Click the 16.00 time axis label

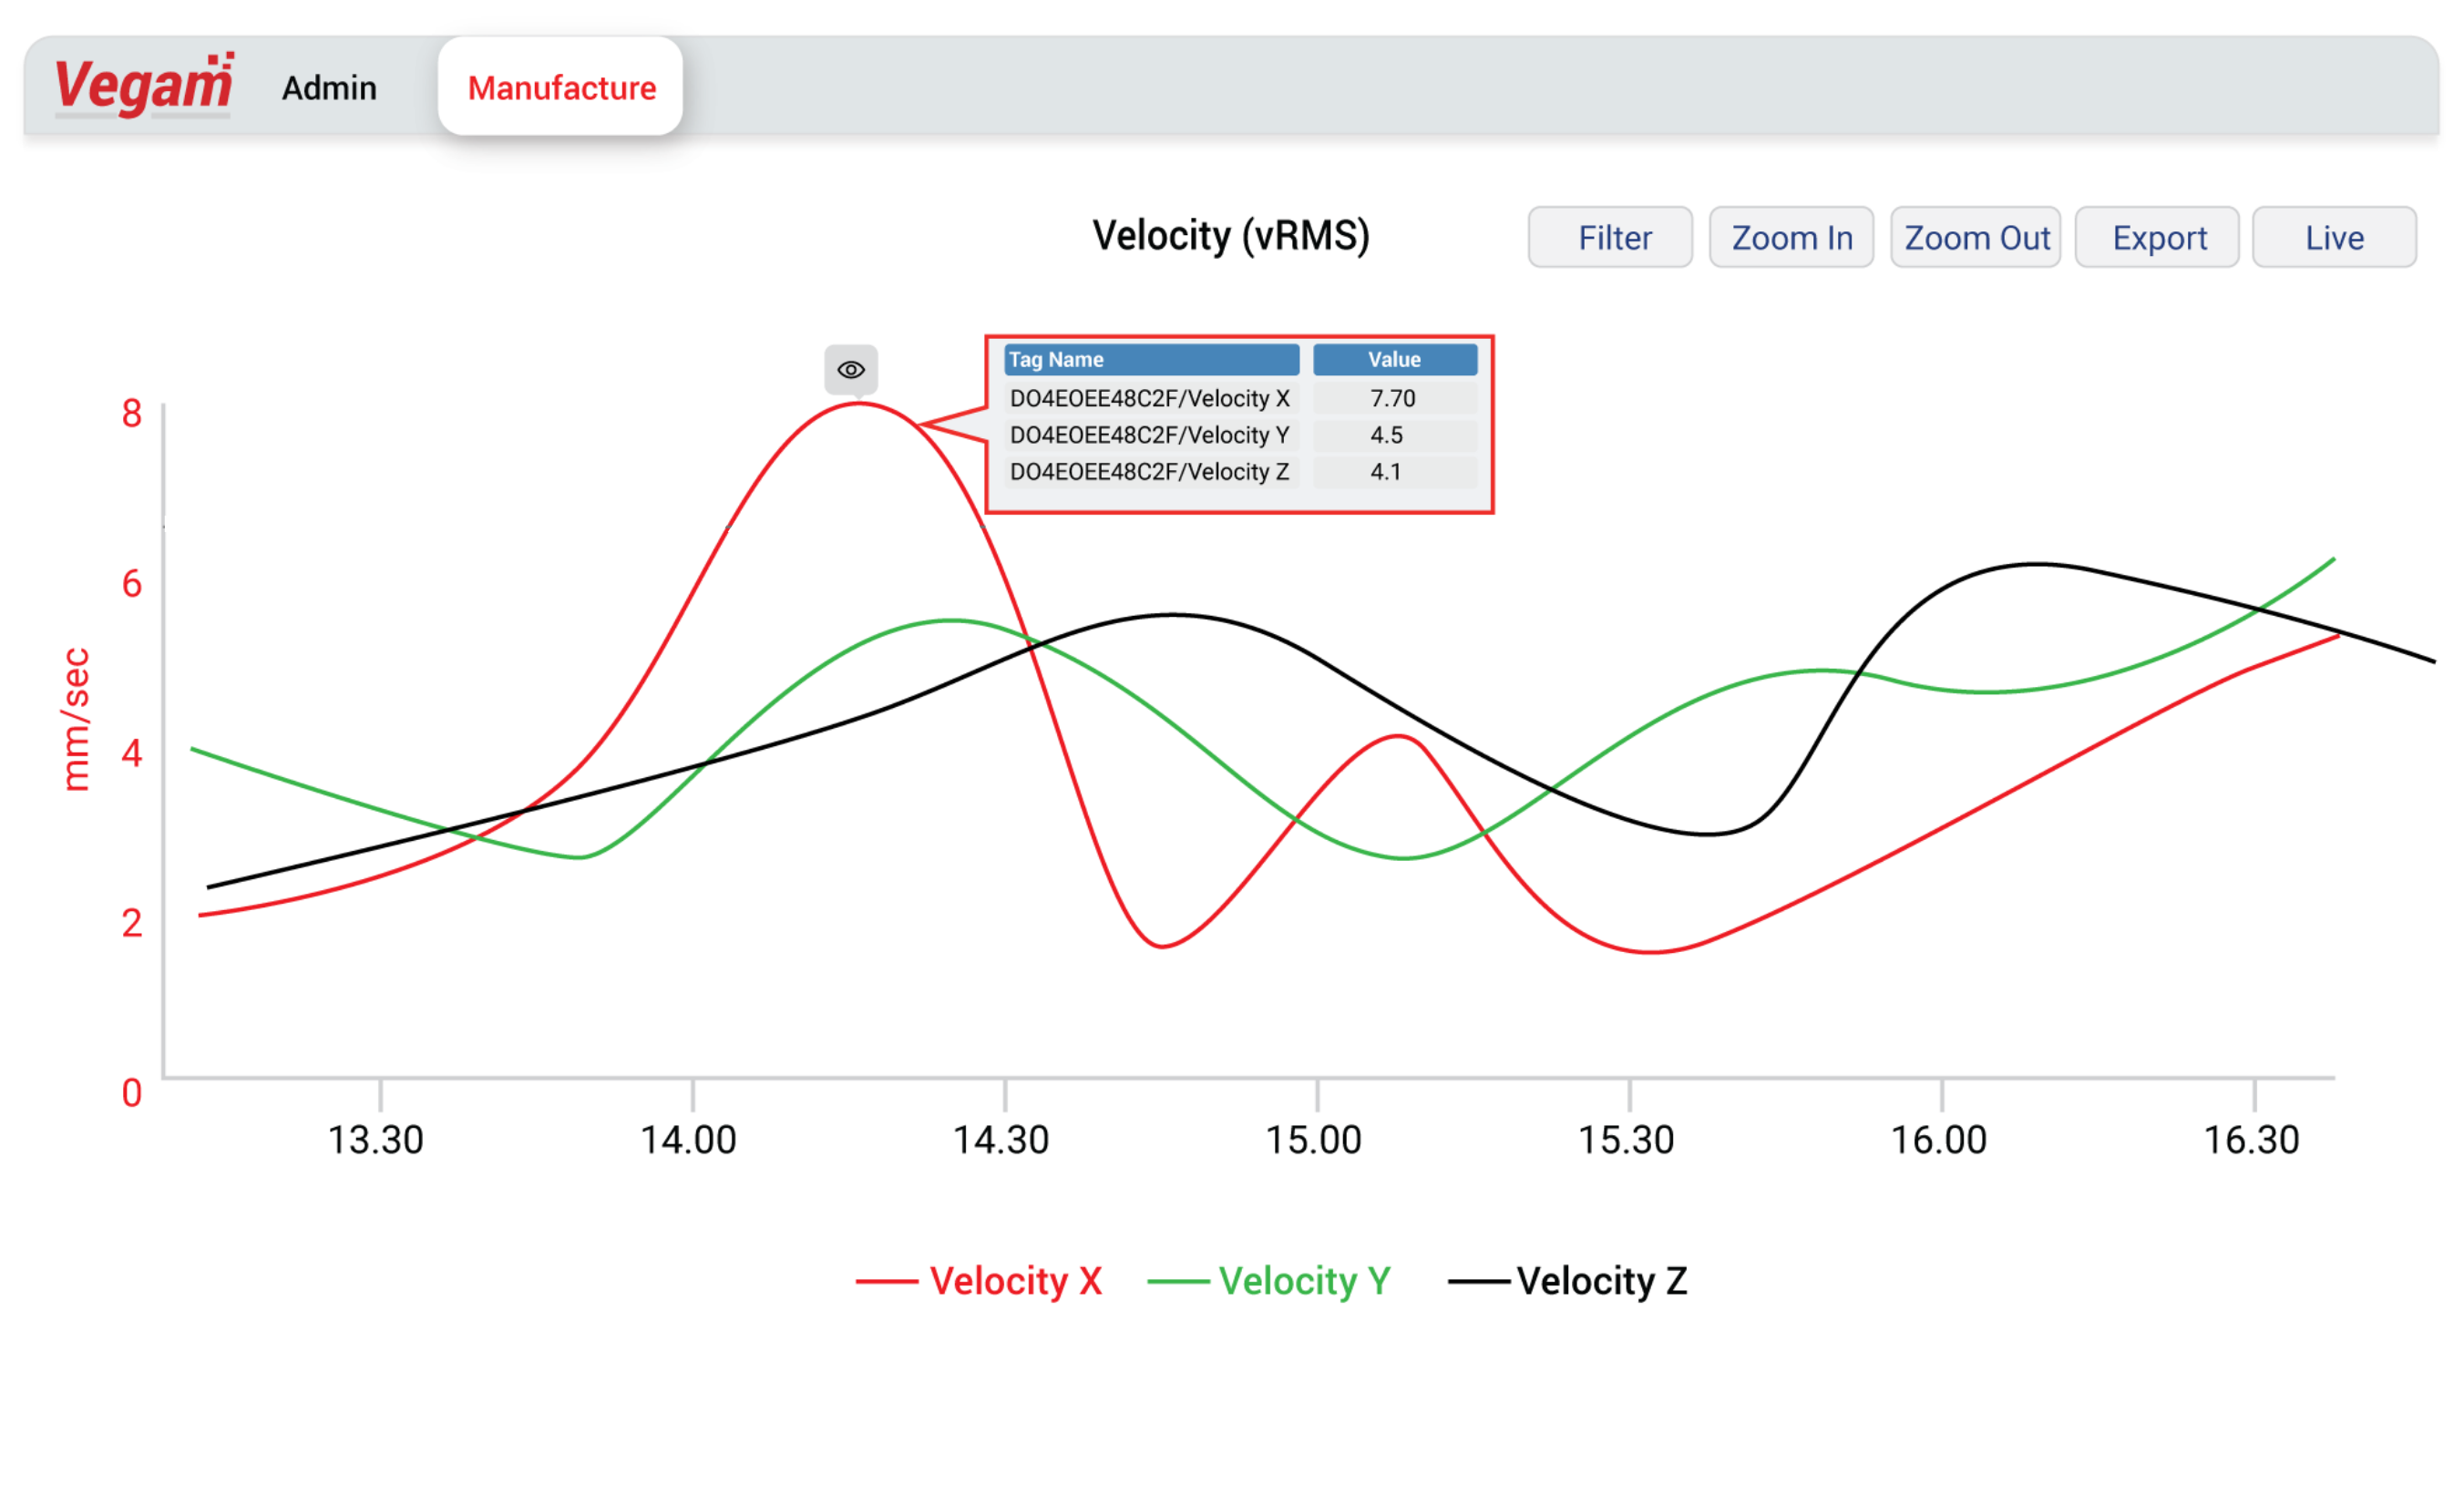(x=1939, y=1140)
